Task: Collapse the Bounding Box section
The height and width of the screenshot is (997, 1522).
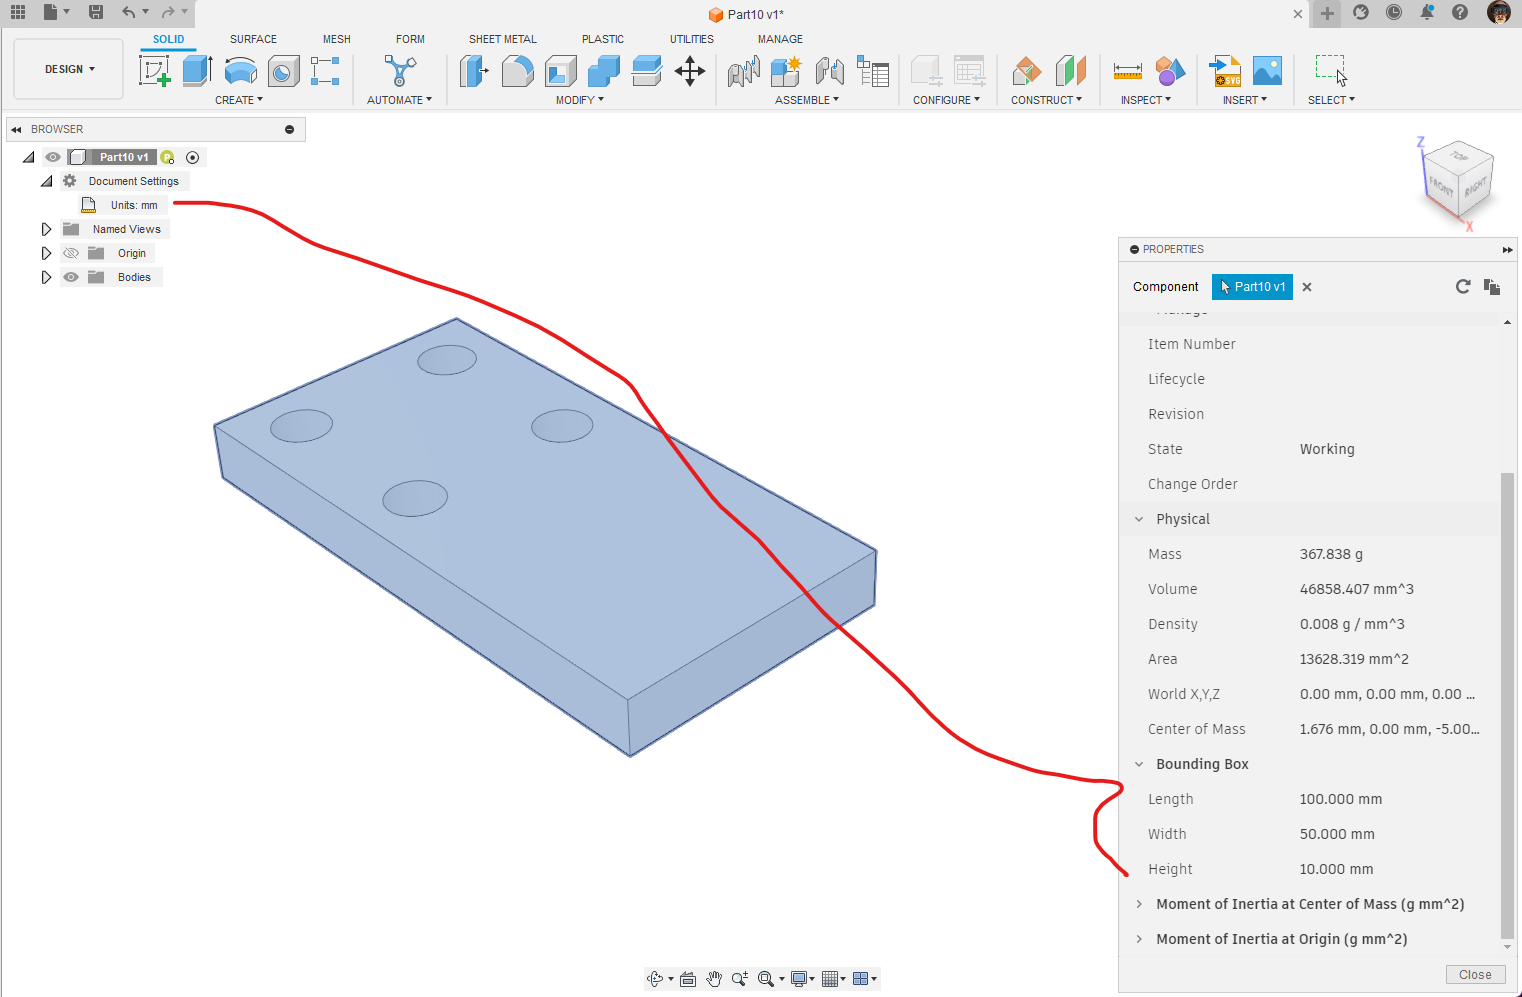Action: coord(1139,763)
